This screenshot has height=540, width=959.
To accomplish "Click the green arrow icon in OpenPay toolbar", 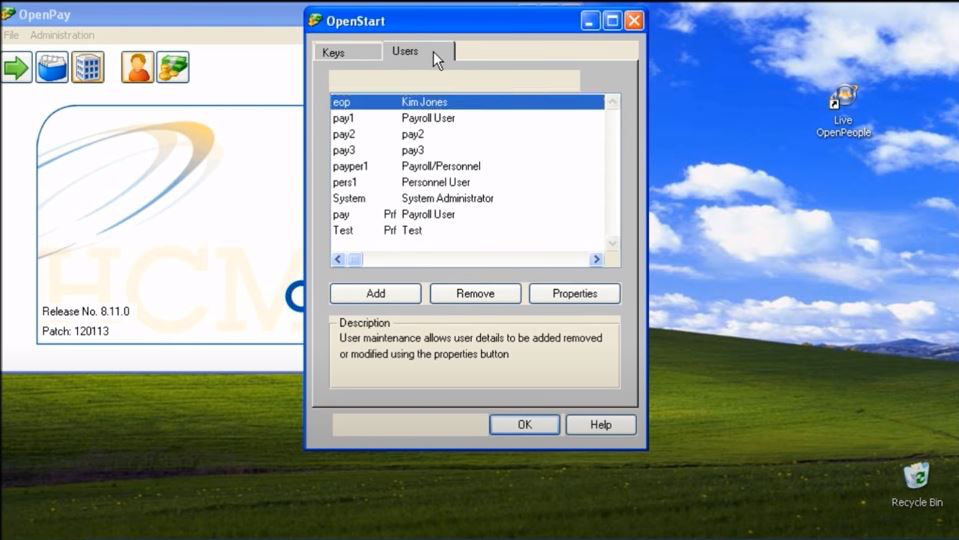I will [17, 67].
